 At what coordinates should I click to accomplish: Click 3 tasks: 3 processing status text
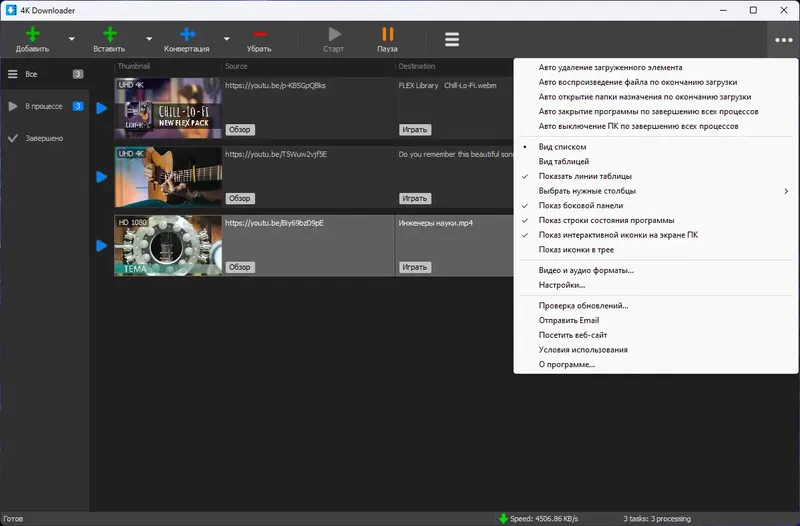pyautogui.click(x=657, y=519)
